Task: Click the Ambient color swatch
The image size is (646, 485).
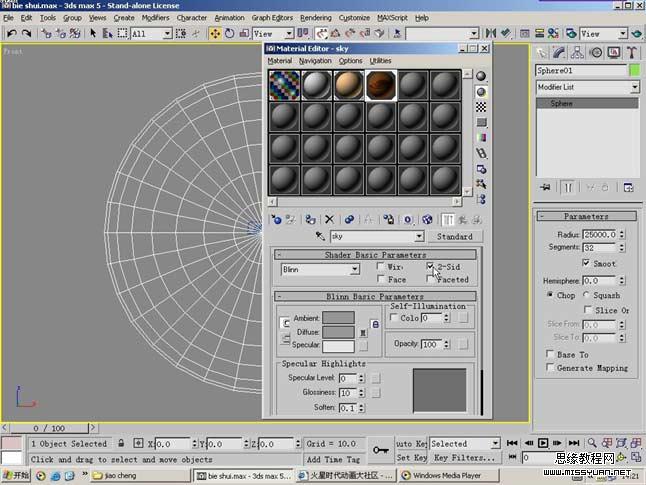Action: tap(338, 318)
